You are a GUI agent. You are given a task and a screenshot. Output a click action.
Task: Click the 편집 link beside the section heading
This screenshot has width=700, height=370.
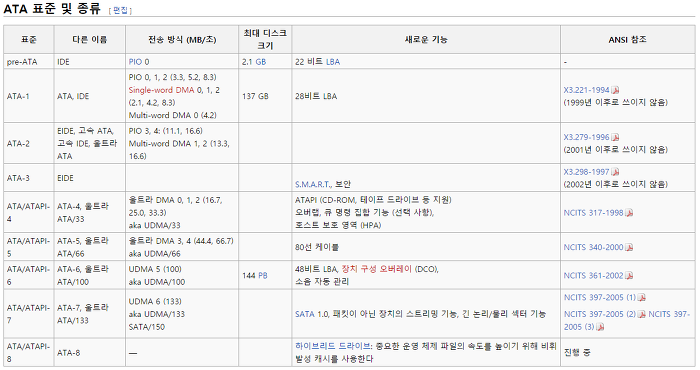point(120,10)
